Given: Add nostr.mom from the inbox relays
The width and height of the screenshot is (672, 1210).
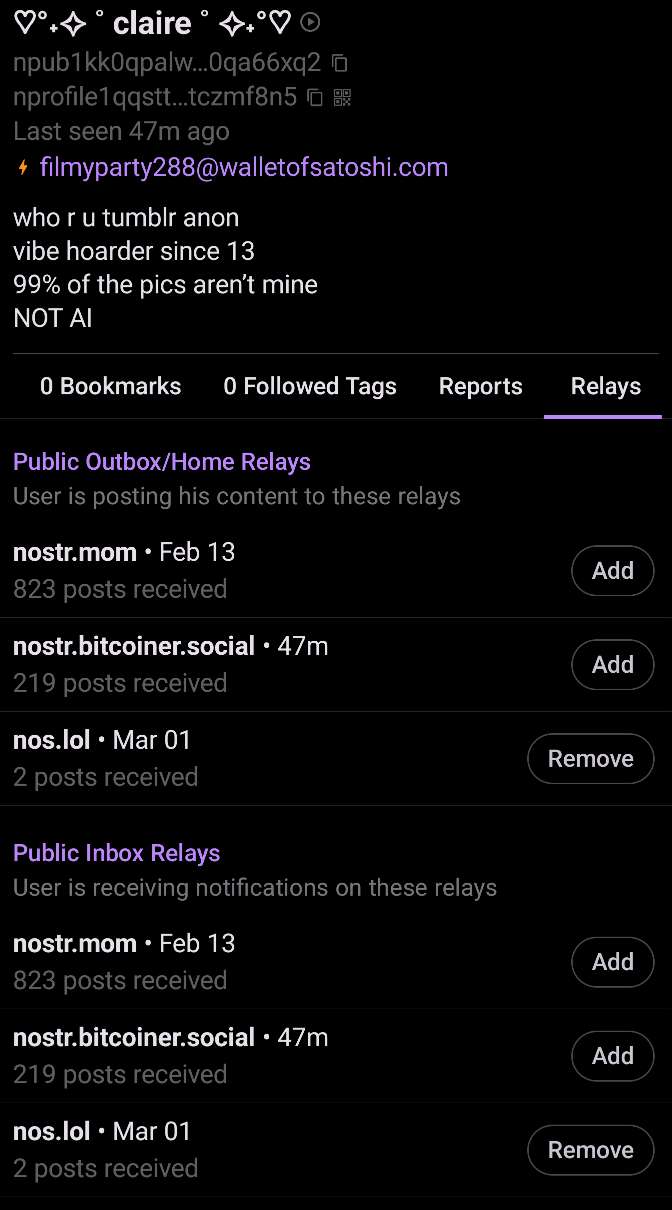Looking at the screenshot, I should click(x=612, y=961).
